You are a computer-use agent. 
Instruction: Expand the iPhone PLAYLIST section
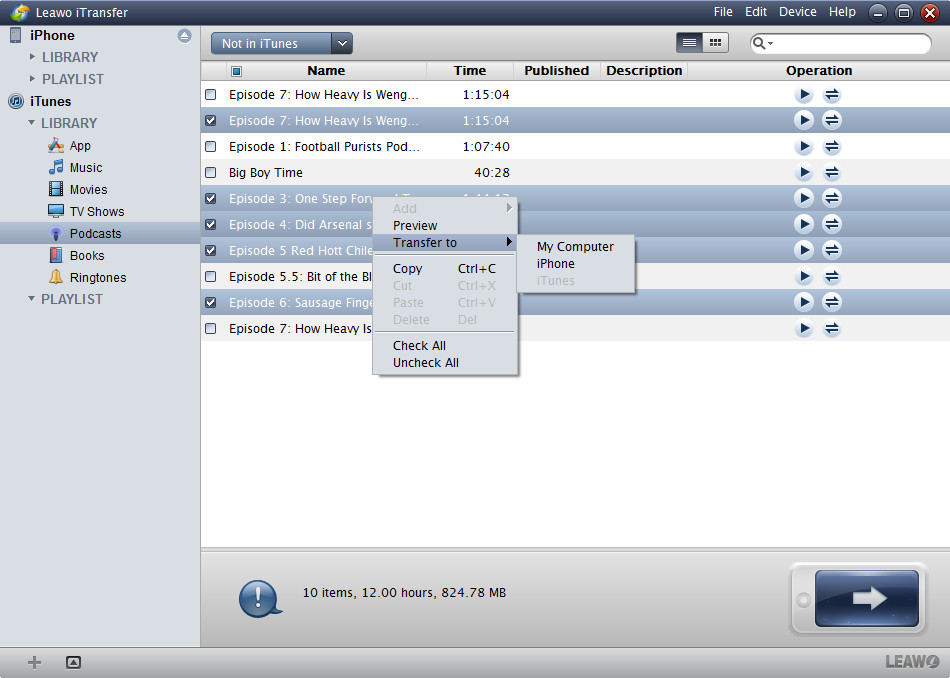coord(33,79)
